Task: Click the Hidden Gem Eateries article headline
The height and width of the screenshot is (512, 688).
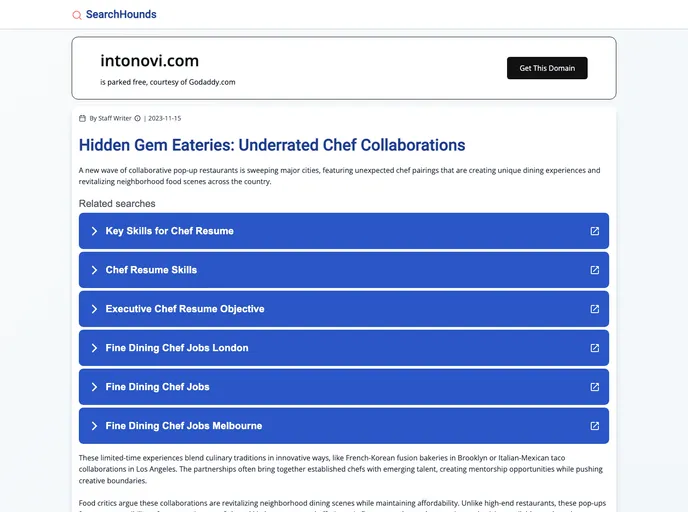Action: [272, 145]
